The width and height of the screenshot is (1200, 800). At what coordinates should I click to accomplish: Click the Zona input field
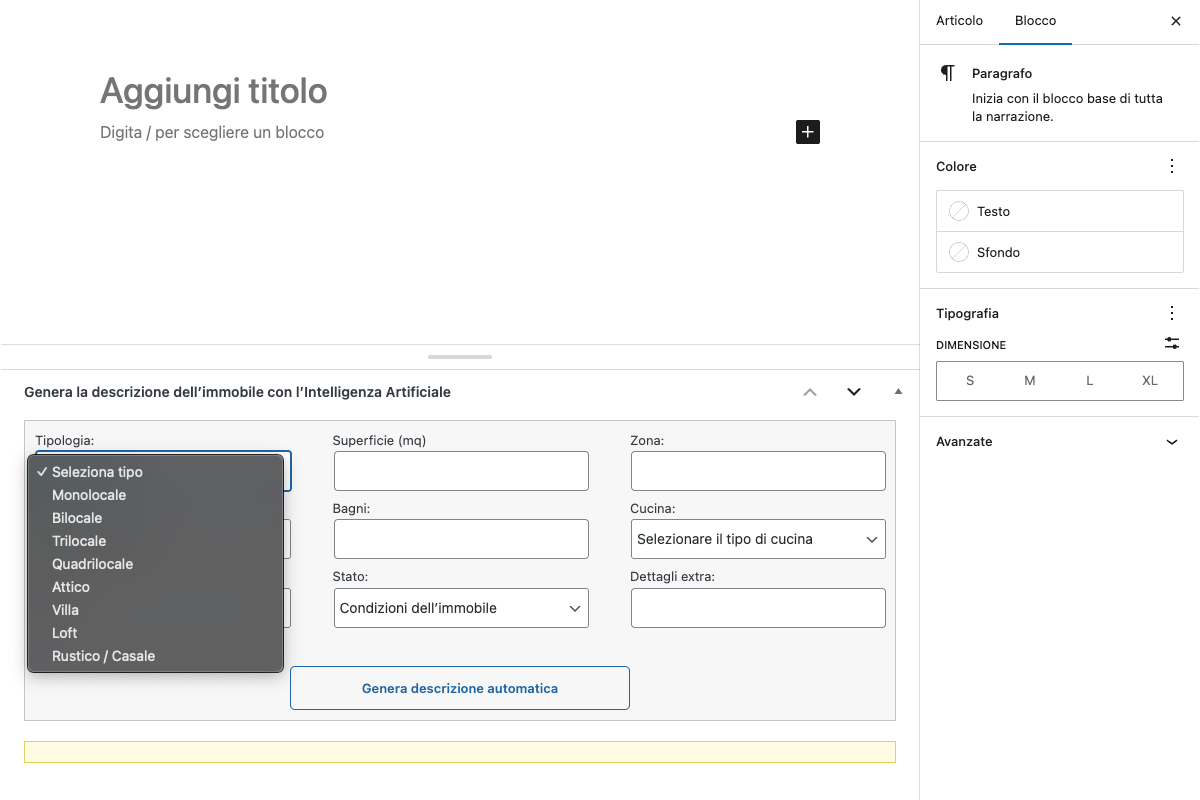[x=758, y=471]
